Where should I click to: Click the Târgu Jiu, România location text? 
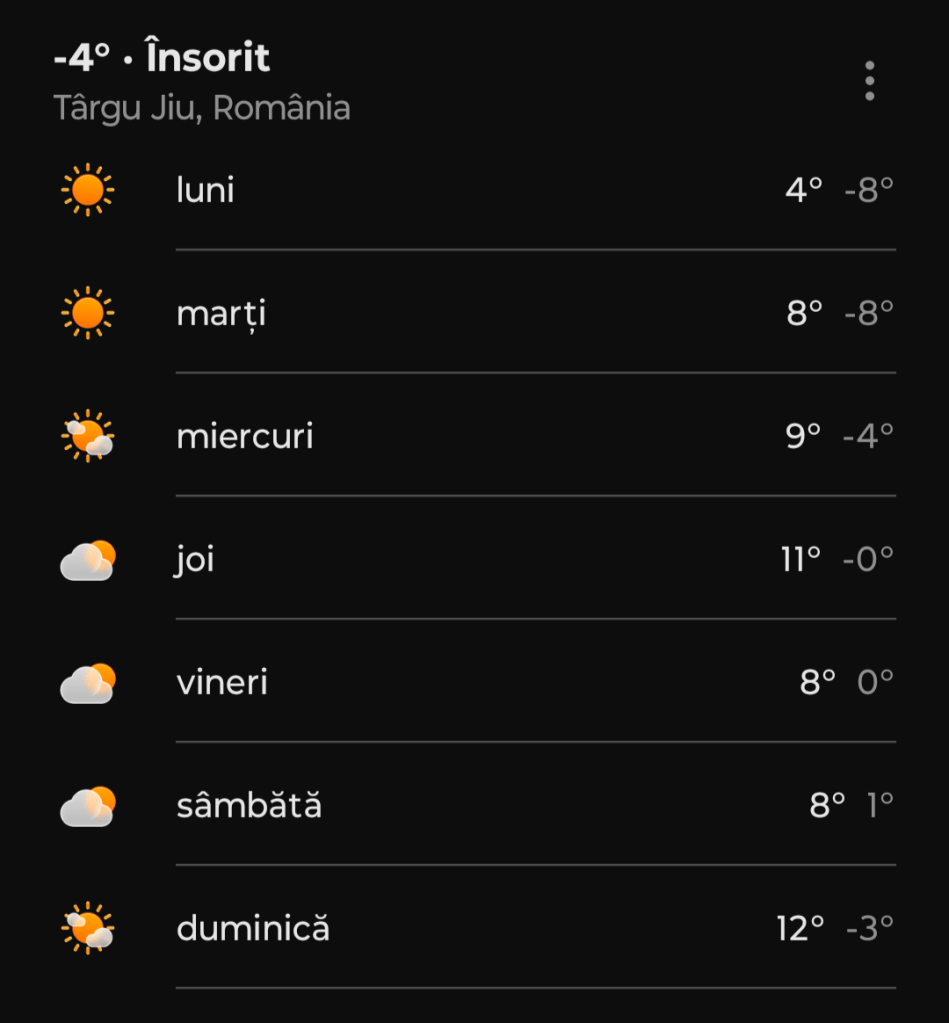pyautogui.click(x=202, y=108)
